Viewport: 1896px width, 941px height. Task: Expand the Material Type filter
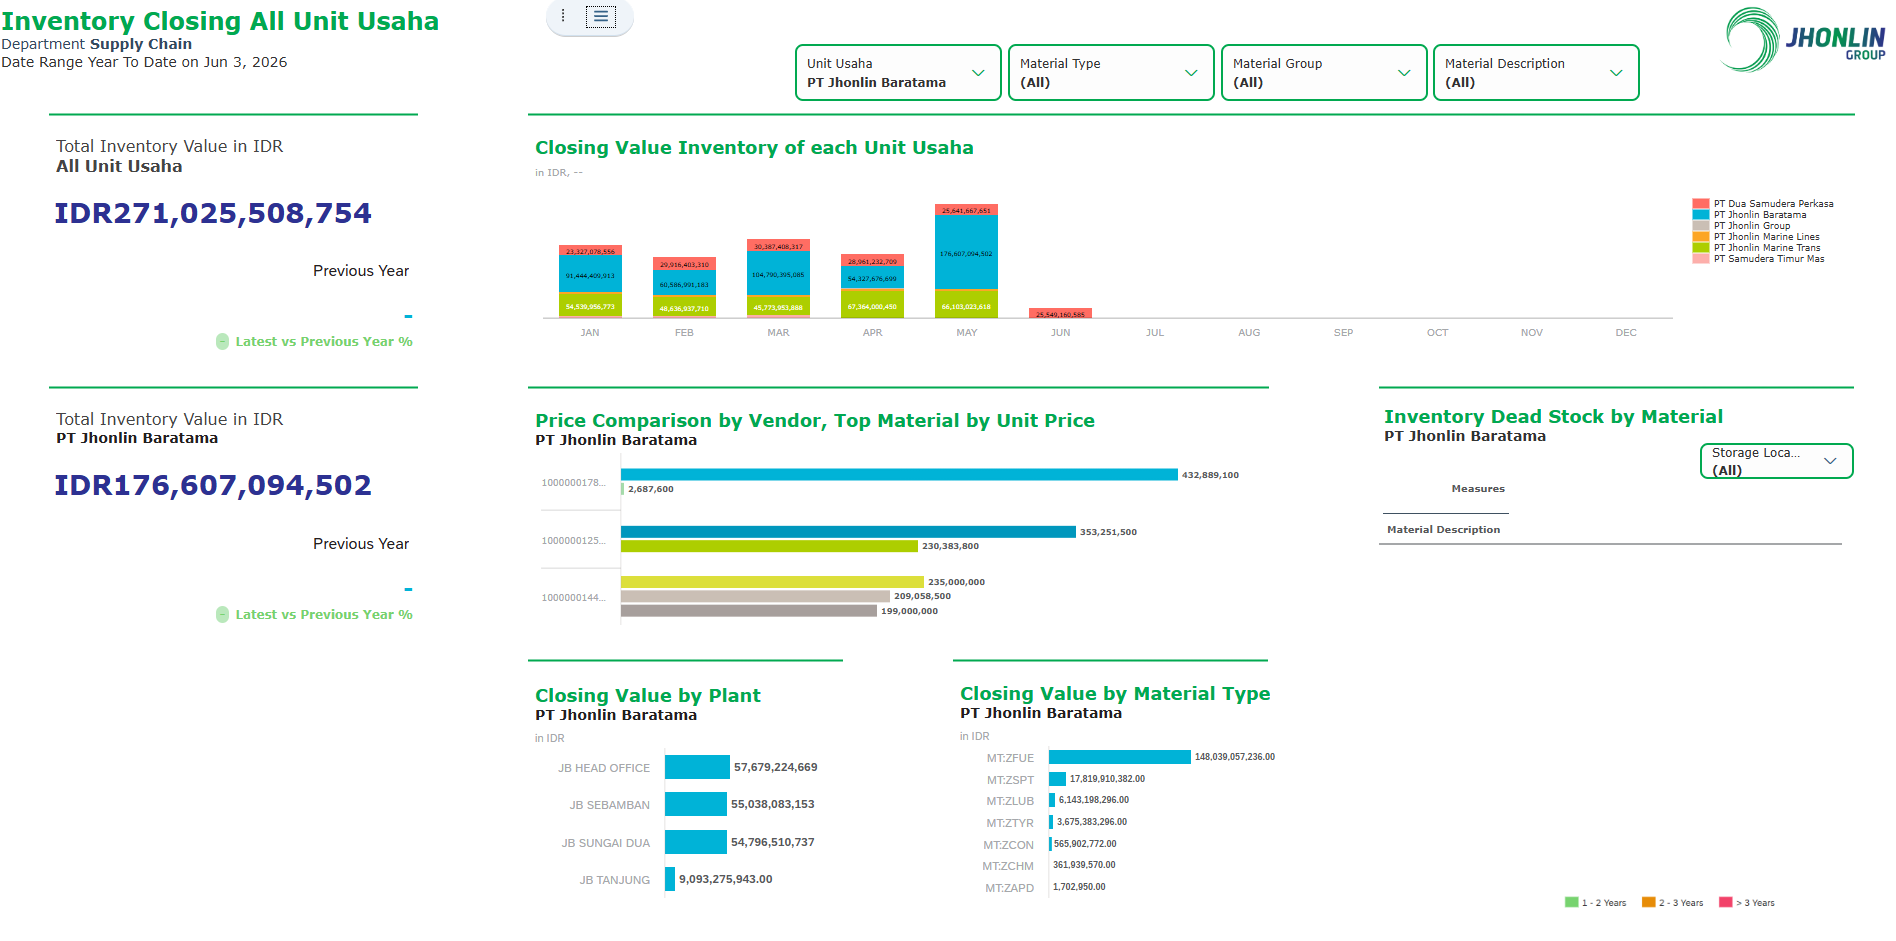(1111, 73)
